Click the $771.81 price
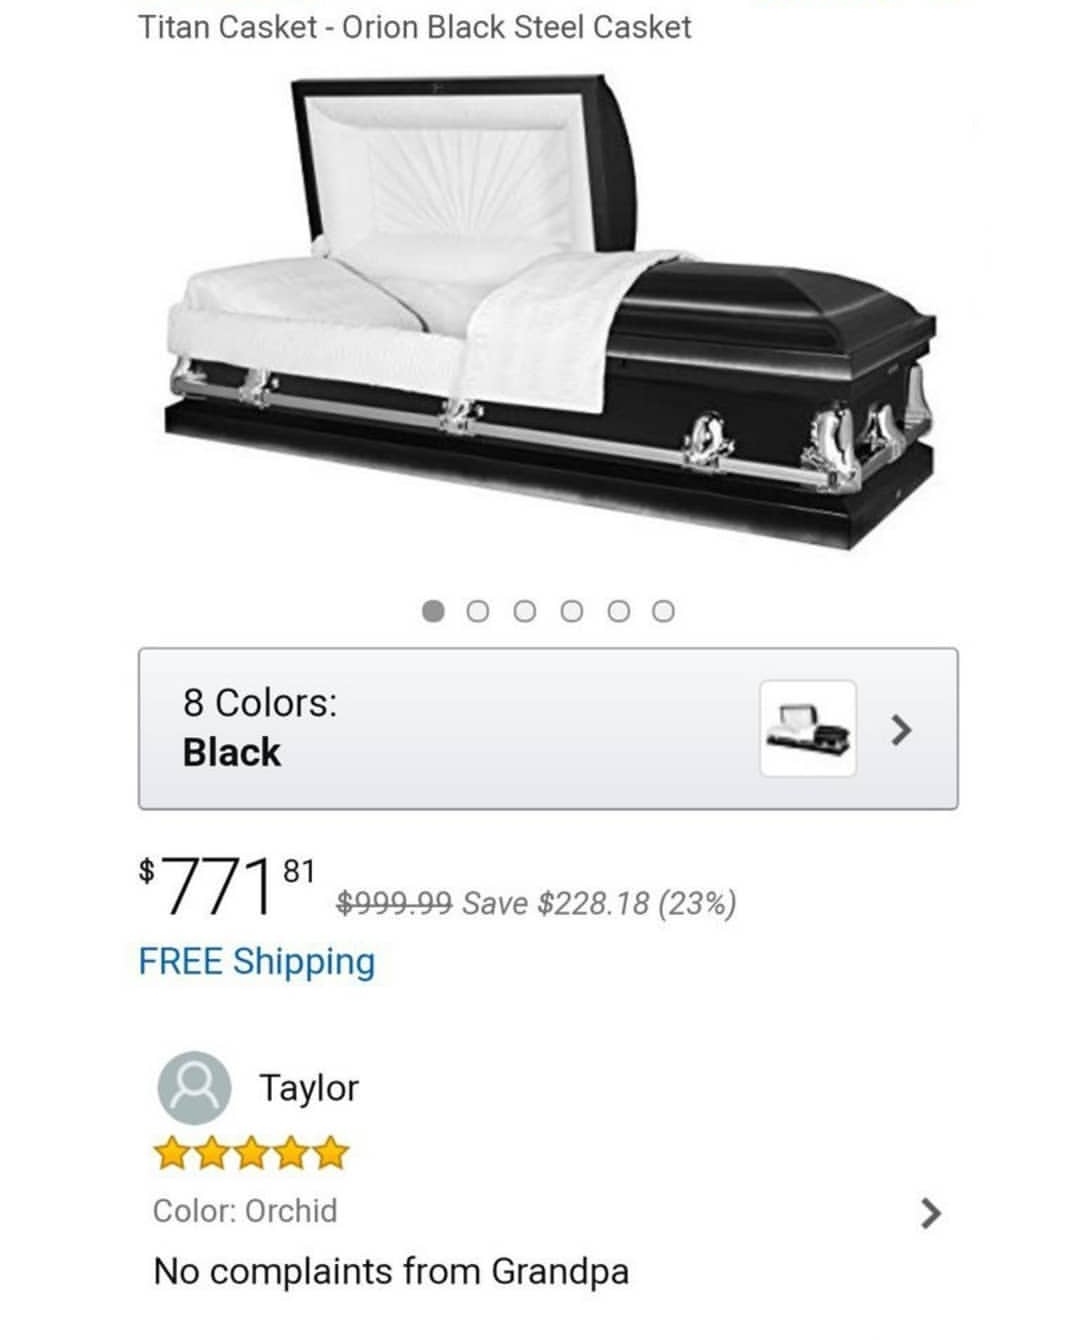 pos(227,885)
